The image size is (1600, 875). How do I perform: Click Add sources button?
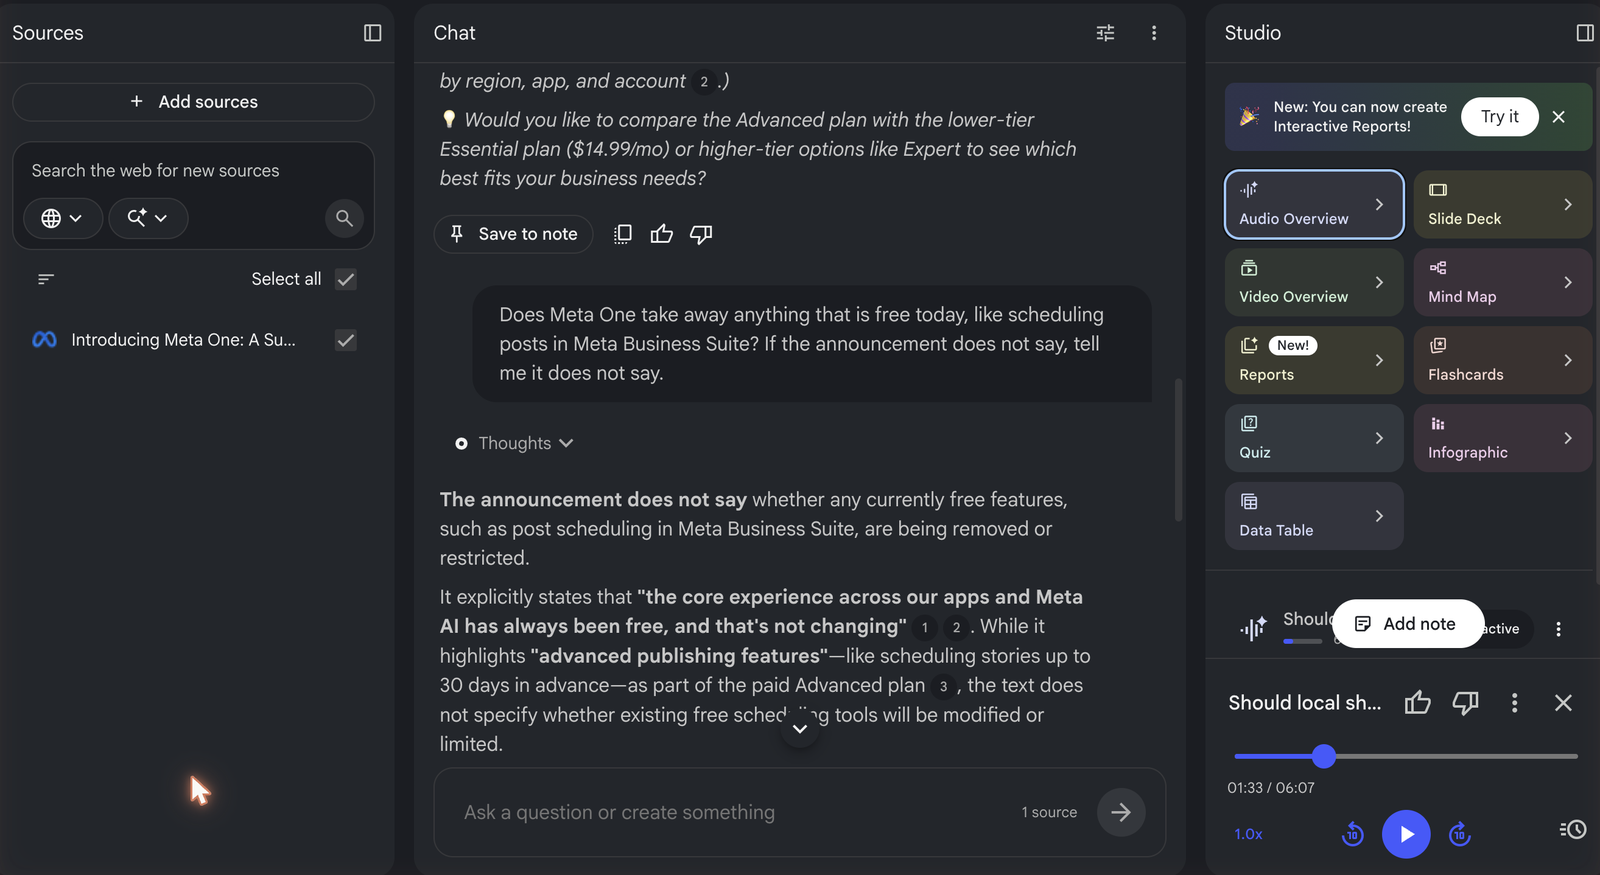193,102
